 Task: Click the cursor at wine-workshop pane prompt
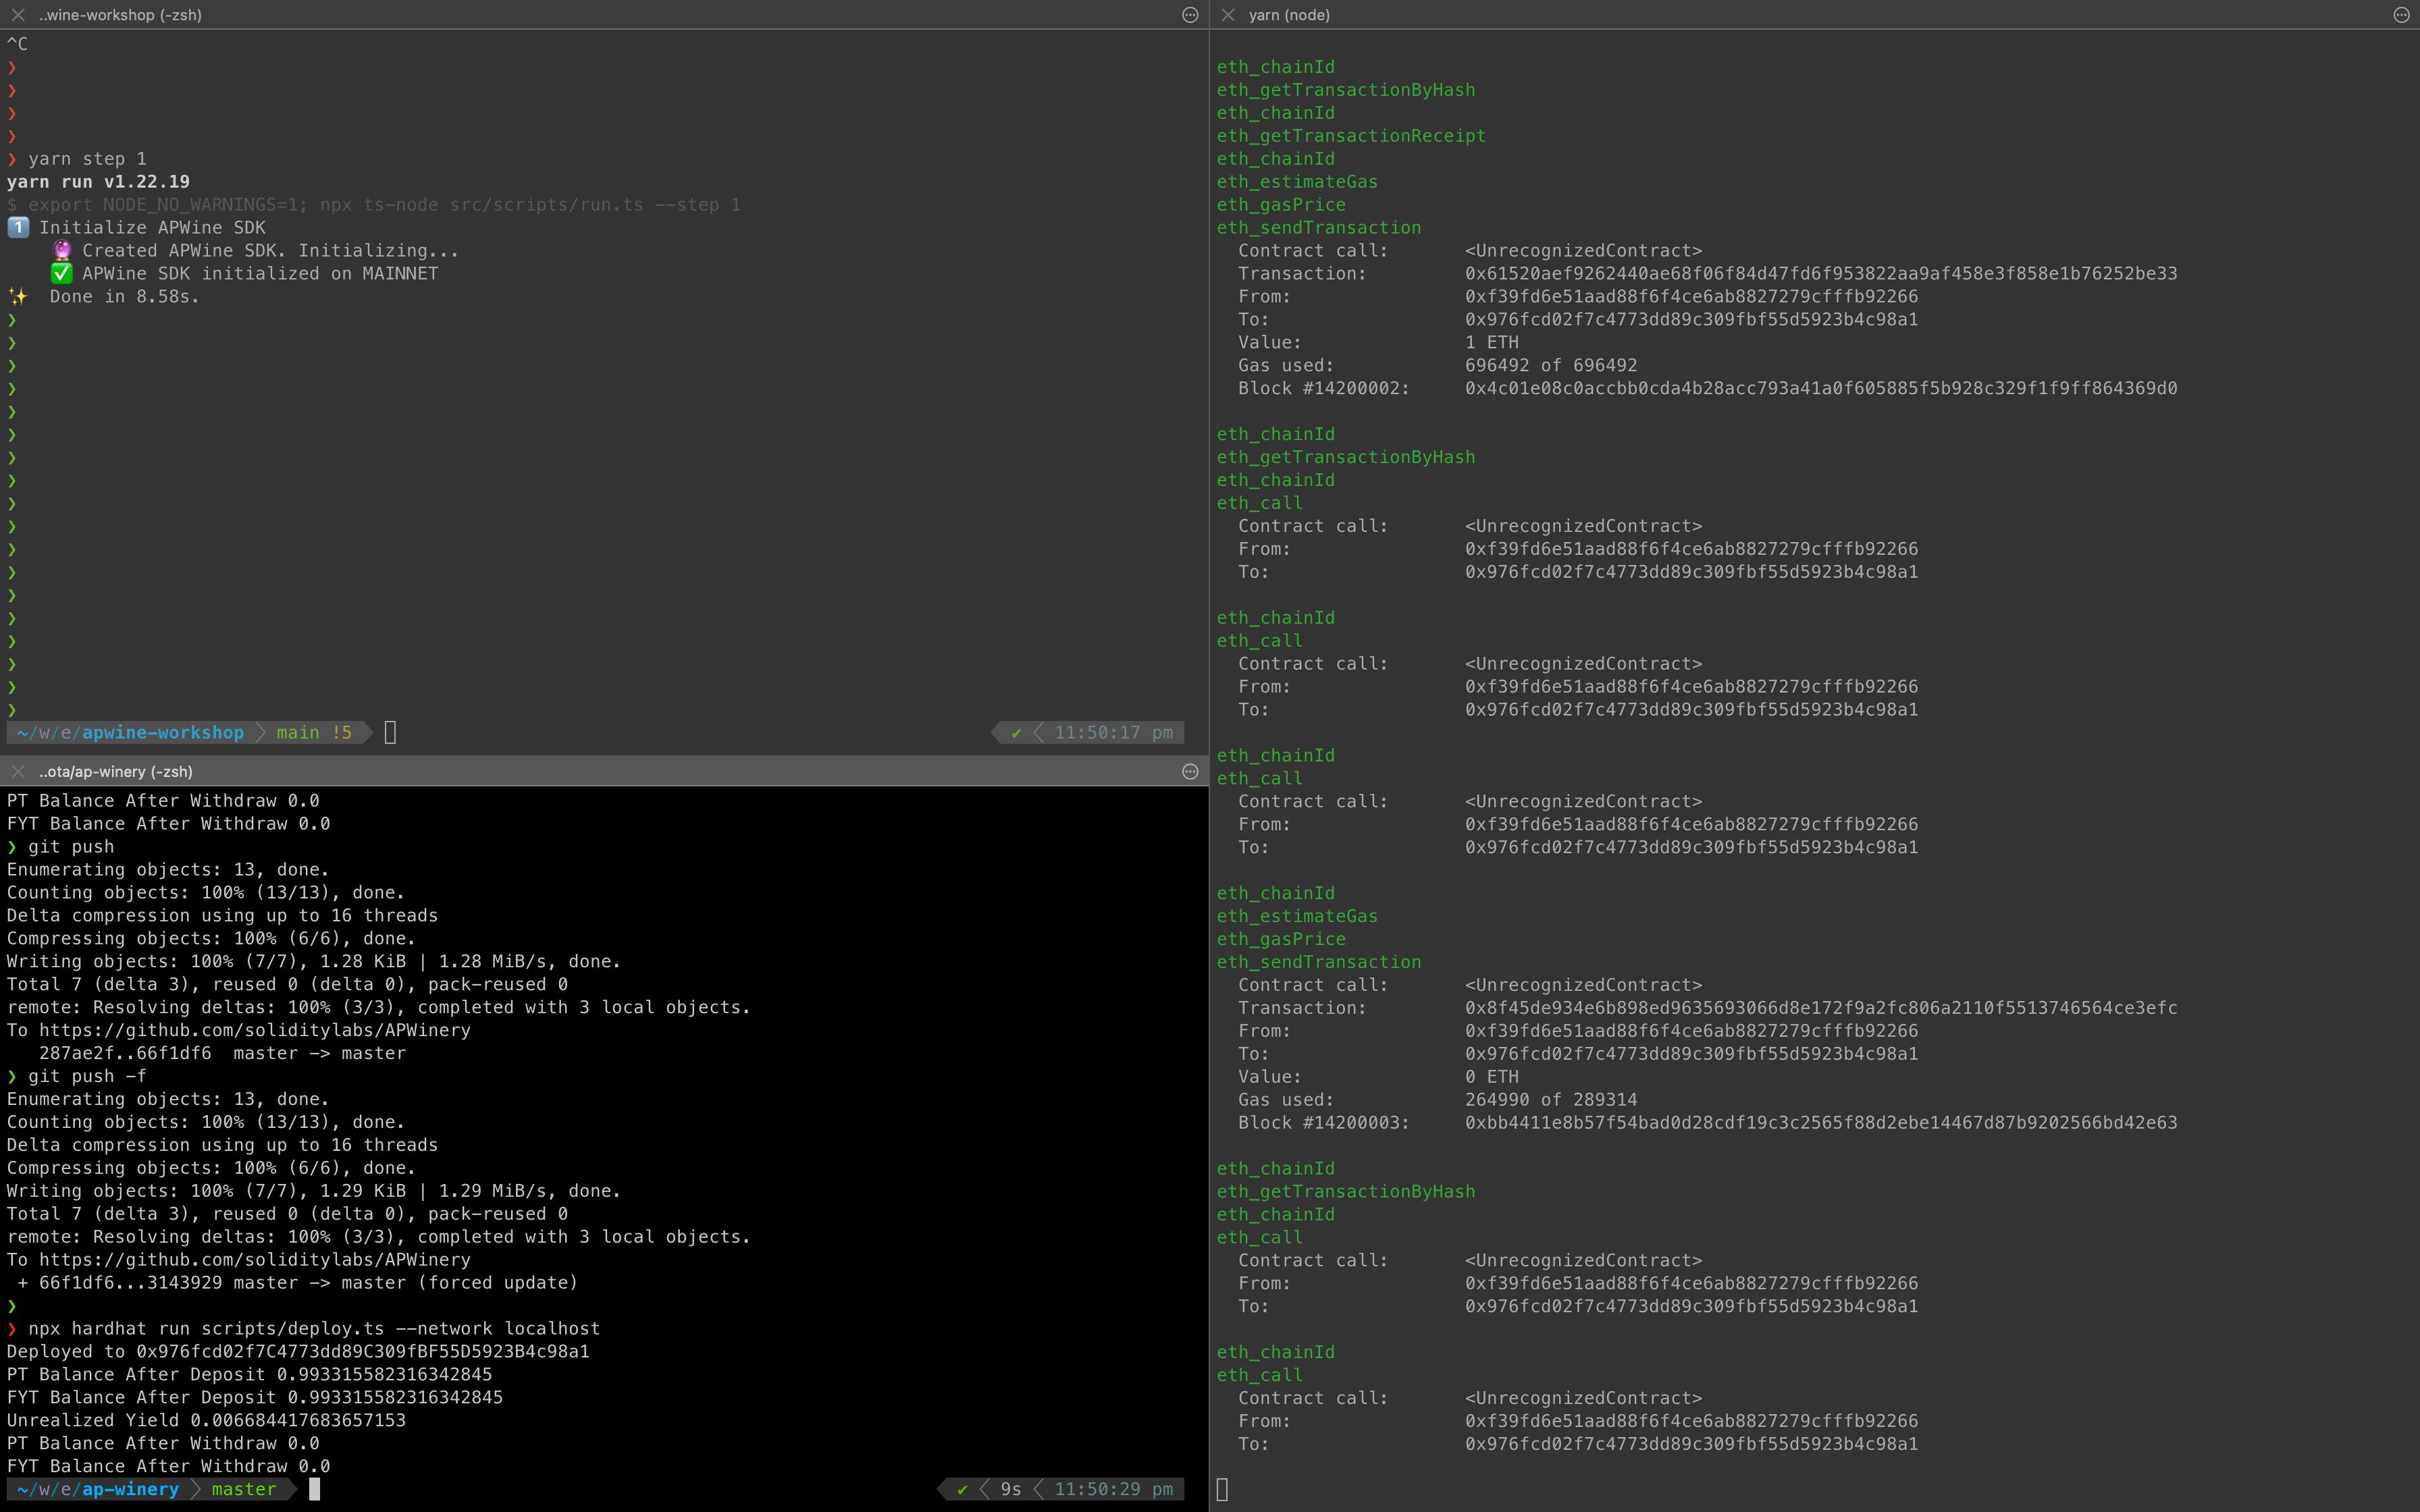tap(390, 733)
